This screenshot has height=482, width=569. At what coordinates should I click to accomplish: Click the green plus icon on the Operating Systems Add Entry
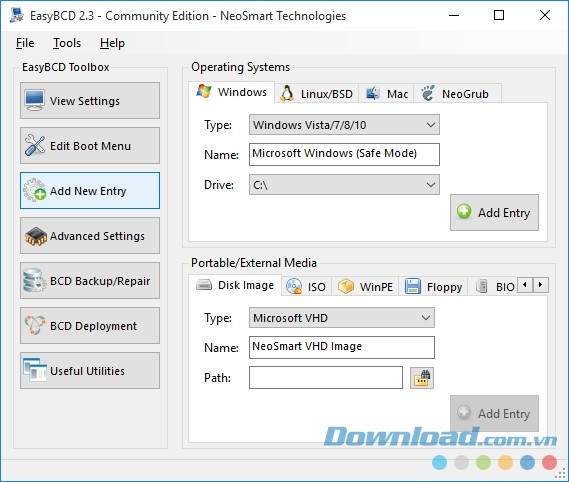(464, 211)
